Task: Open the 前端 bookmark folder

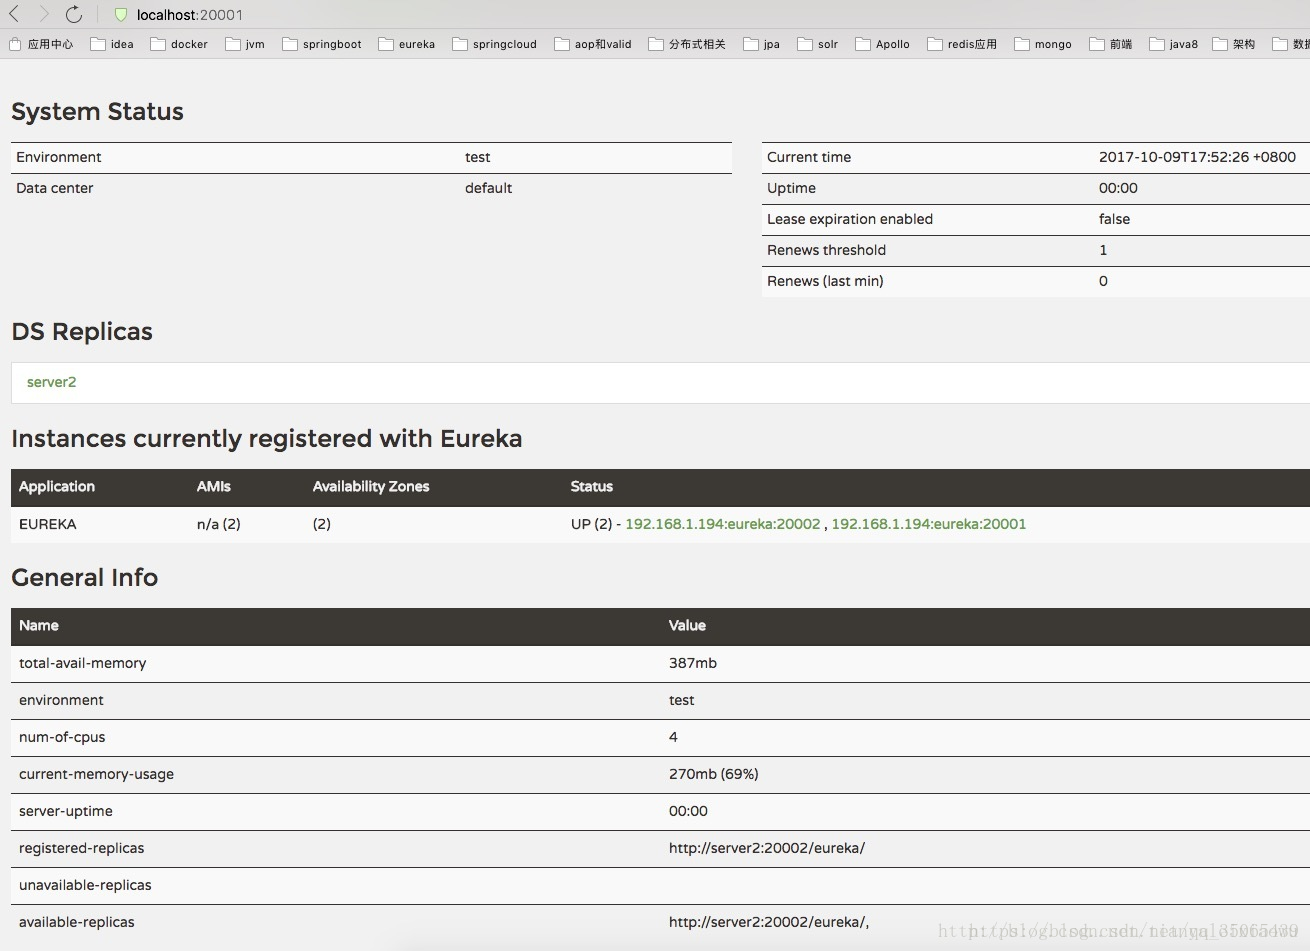Action: [1111, 44]
